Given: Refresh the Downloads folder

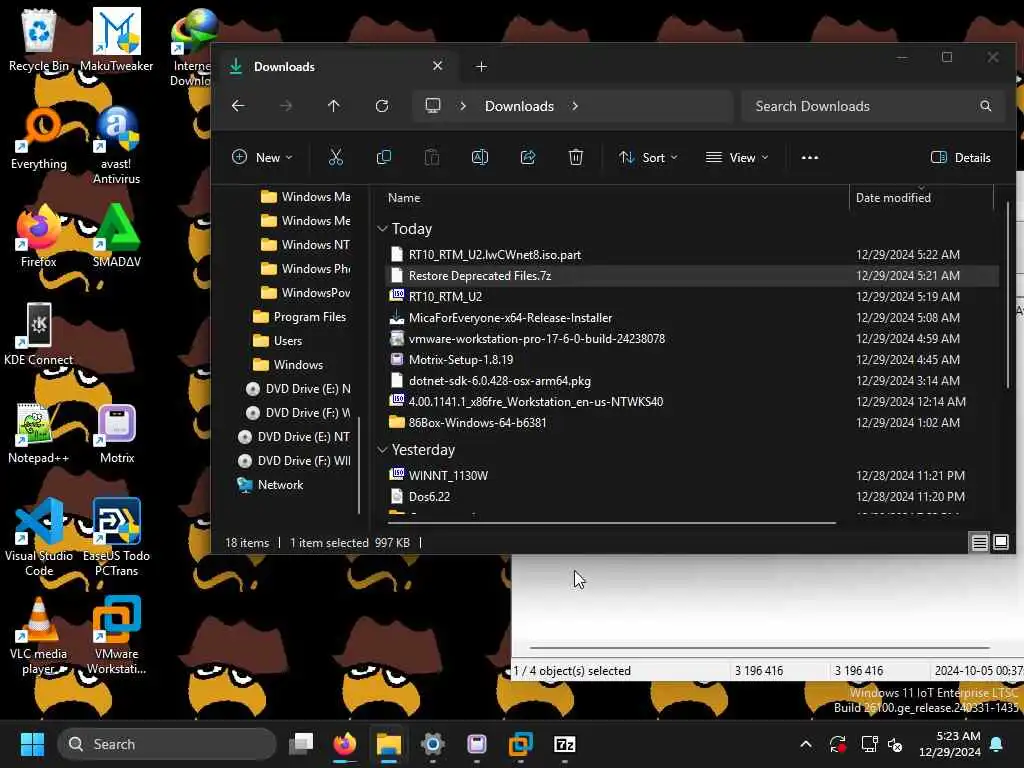Looking at the screenshot, I should point(382,106).
